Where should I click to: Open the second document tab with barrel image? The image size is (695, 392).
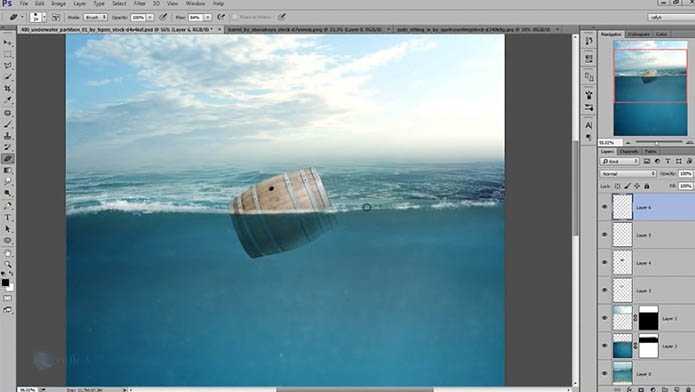click(308, 29)
